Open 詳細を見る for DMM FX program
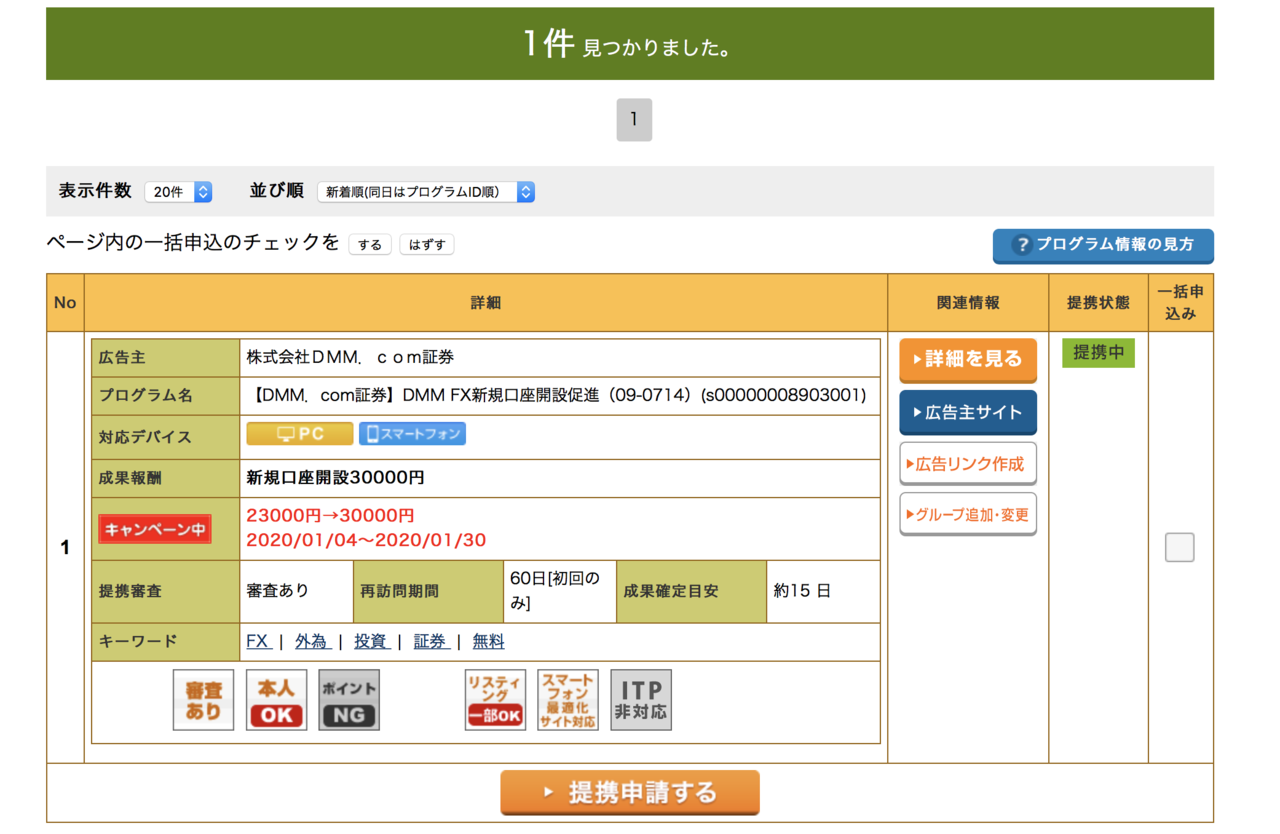This screenshot has height=834, width=1280. 968,360
